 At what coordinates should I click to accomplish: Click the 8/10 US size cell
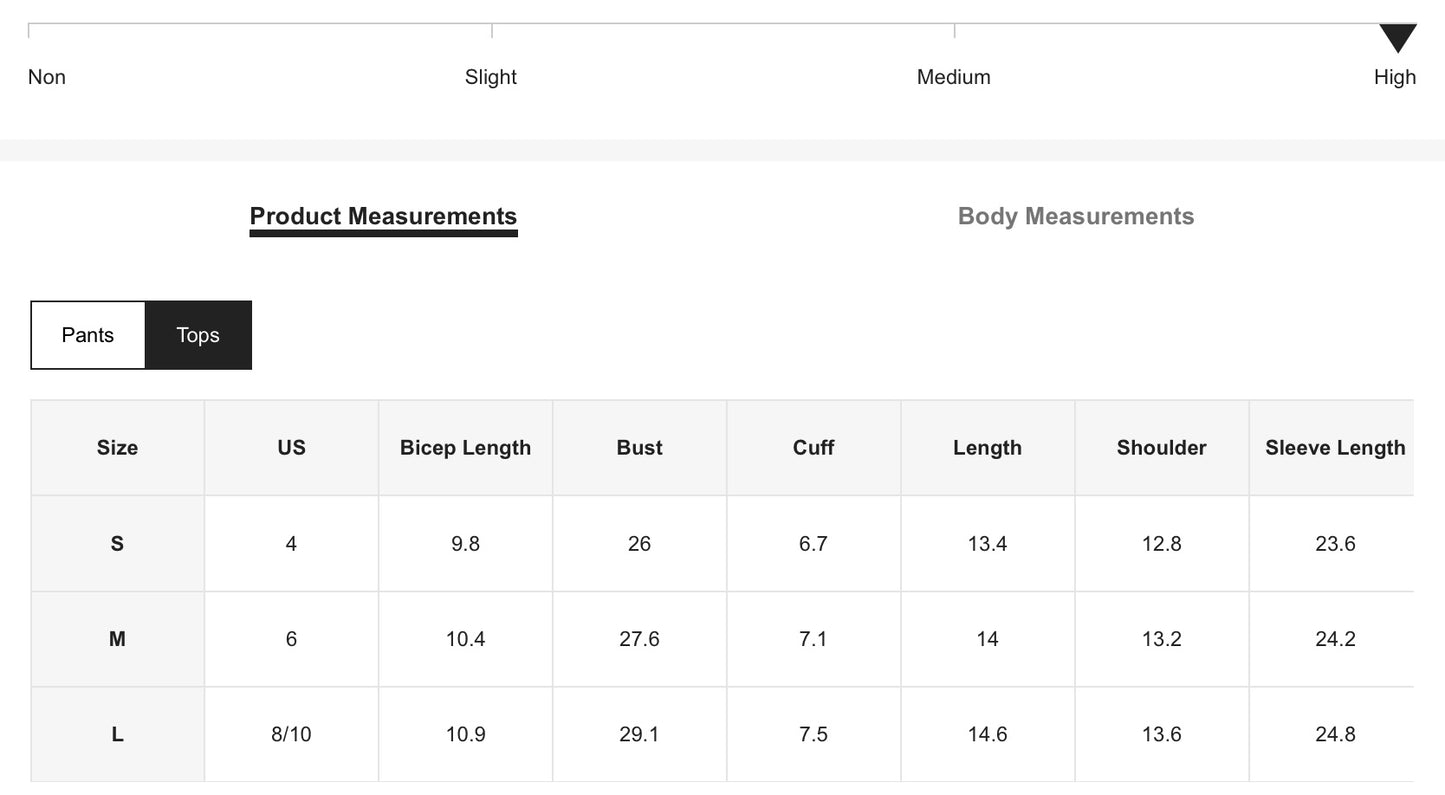[x=291, y=735]
